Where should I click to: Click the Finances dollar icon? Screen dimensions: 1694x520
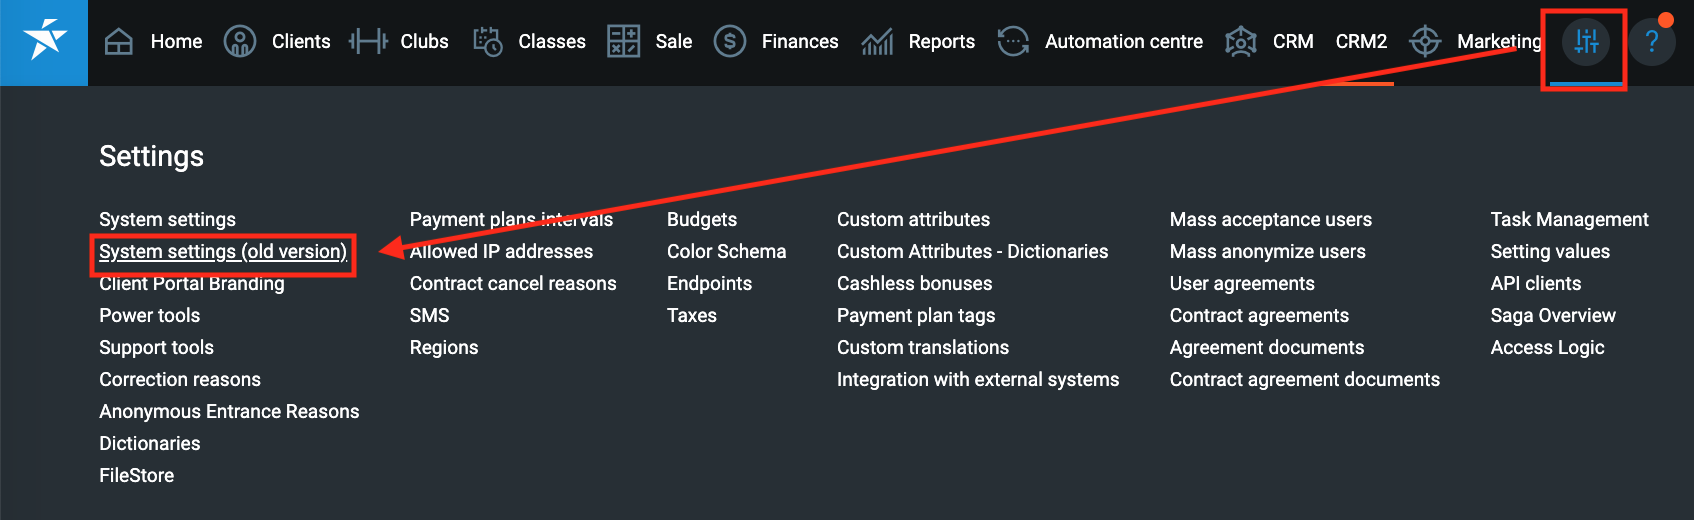[730, 42]
